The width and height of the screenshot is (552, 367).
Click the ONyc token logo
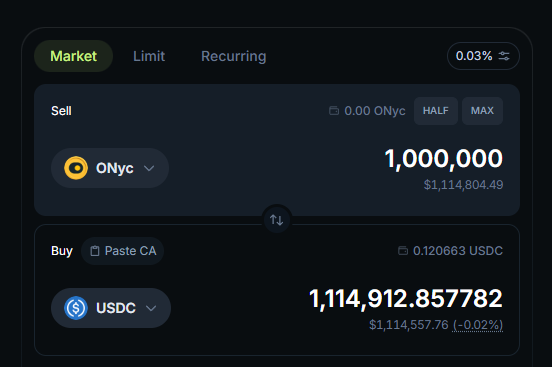[76, 168]
